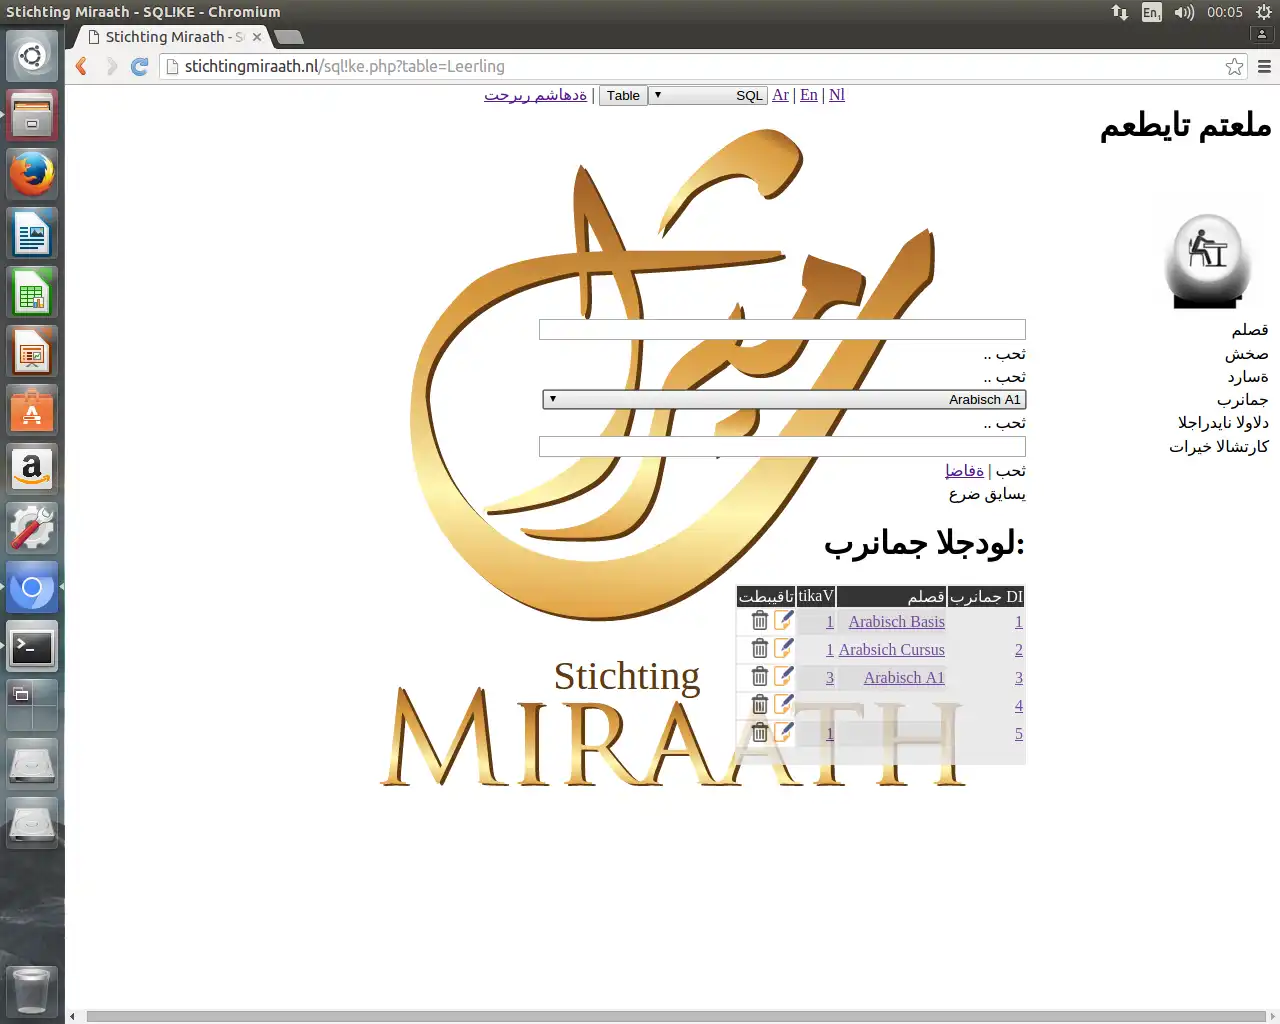Click trash icon in row with ID 4
Image resolution: width=1280 pixels, height=1024 pixels.
click(760, 705)
